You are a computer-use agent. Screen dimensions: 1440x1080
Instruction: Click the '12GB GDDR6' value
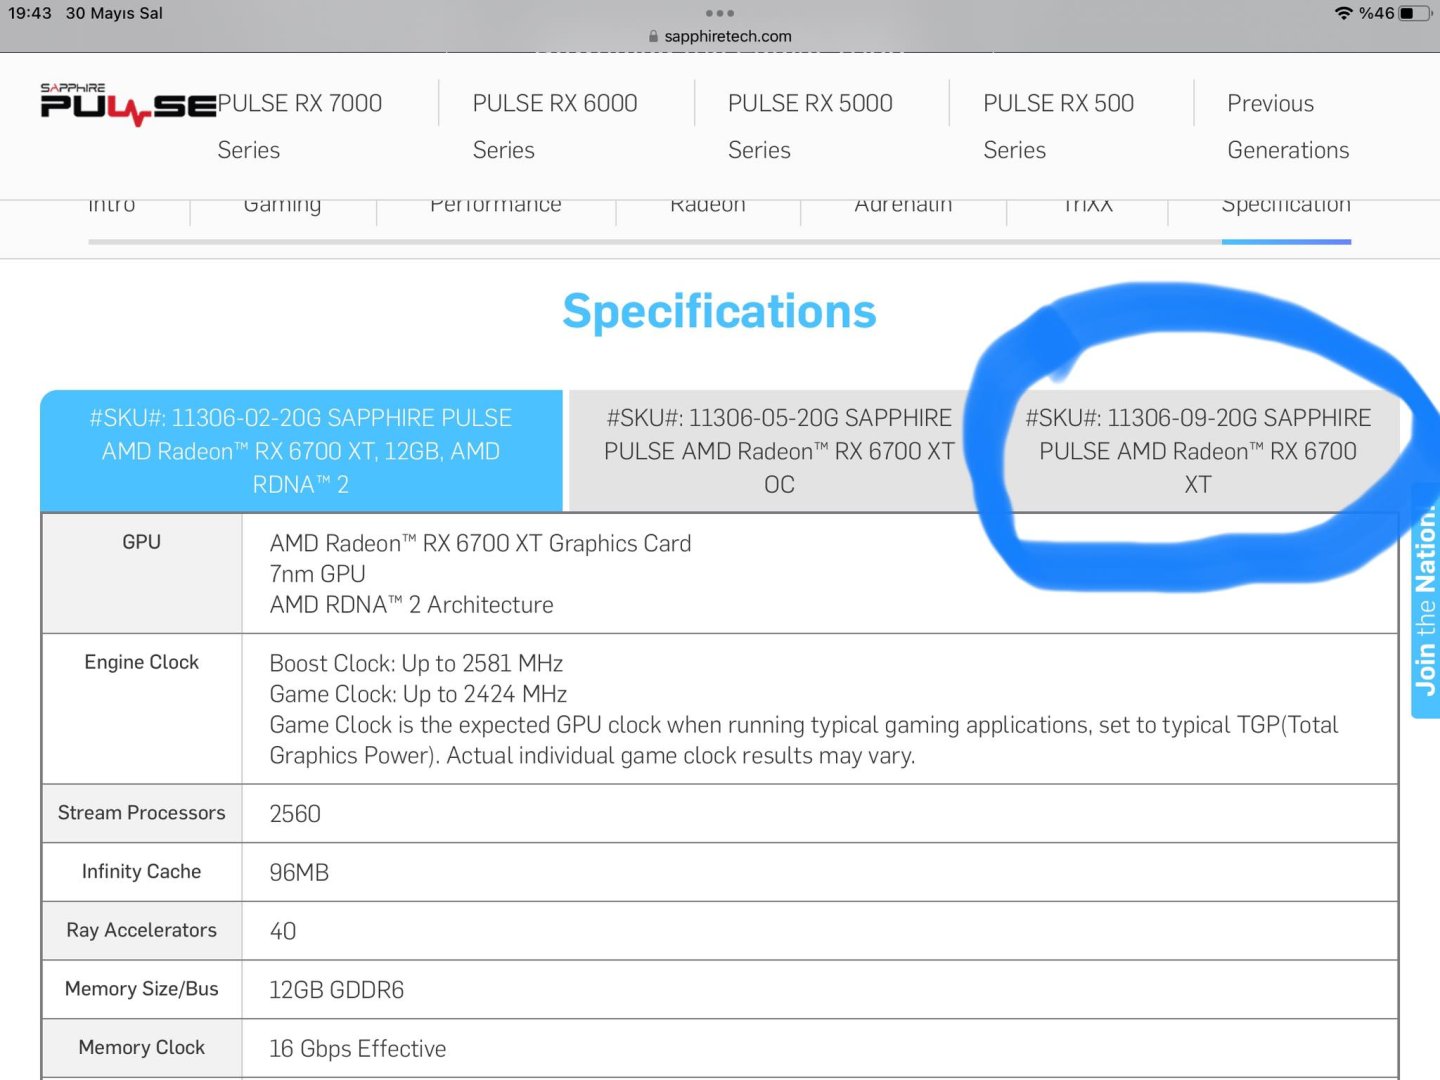point(337,990)
